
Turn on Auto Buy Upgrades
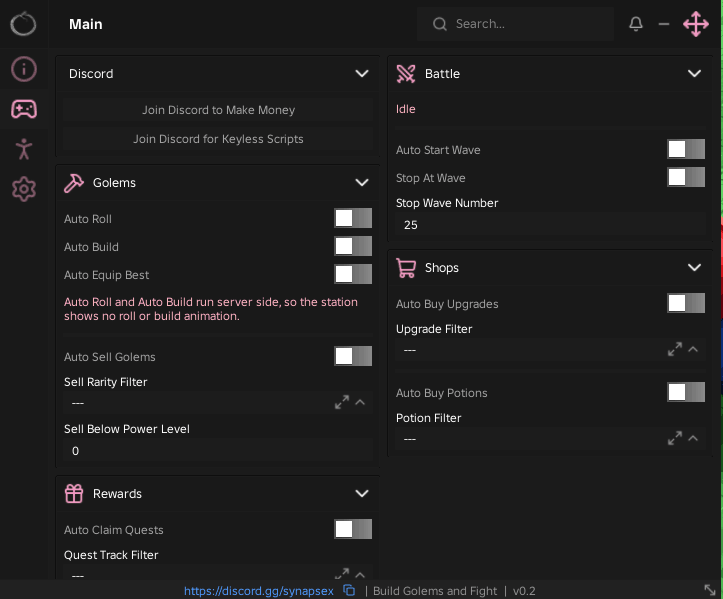coord(686,303)
